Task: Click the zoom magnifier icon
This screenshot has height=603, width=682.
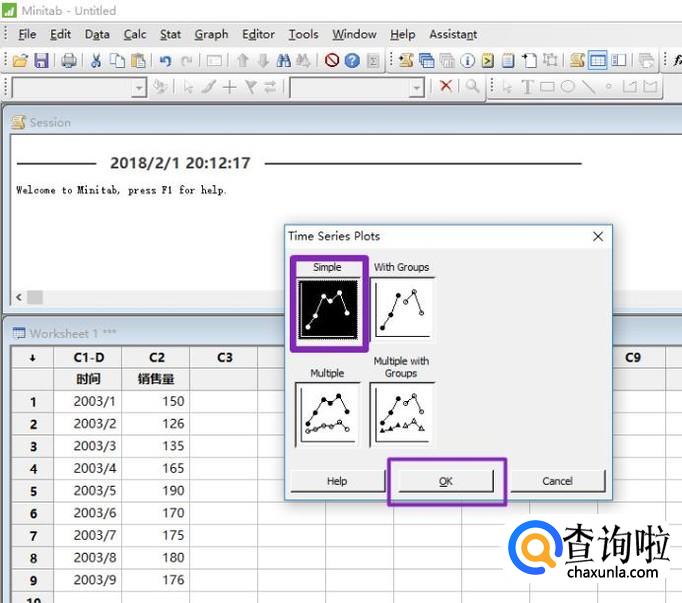Action: [472, 86]
